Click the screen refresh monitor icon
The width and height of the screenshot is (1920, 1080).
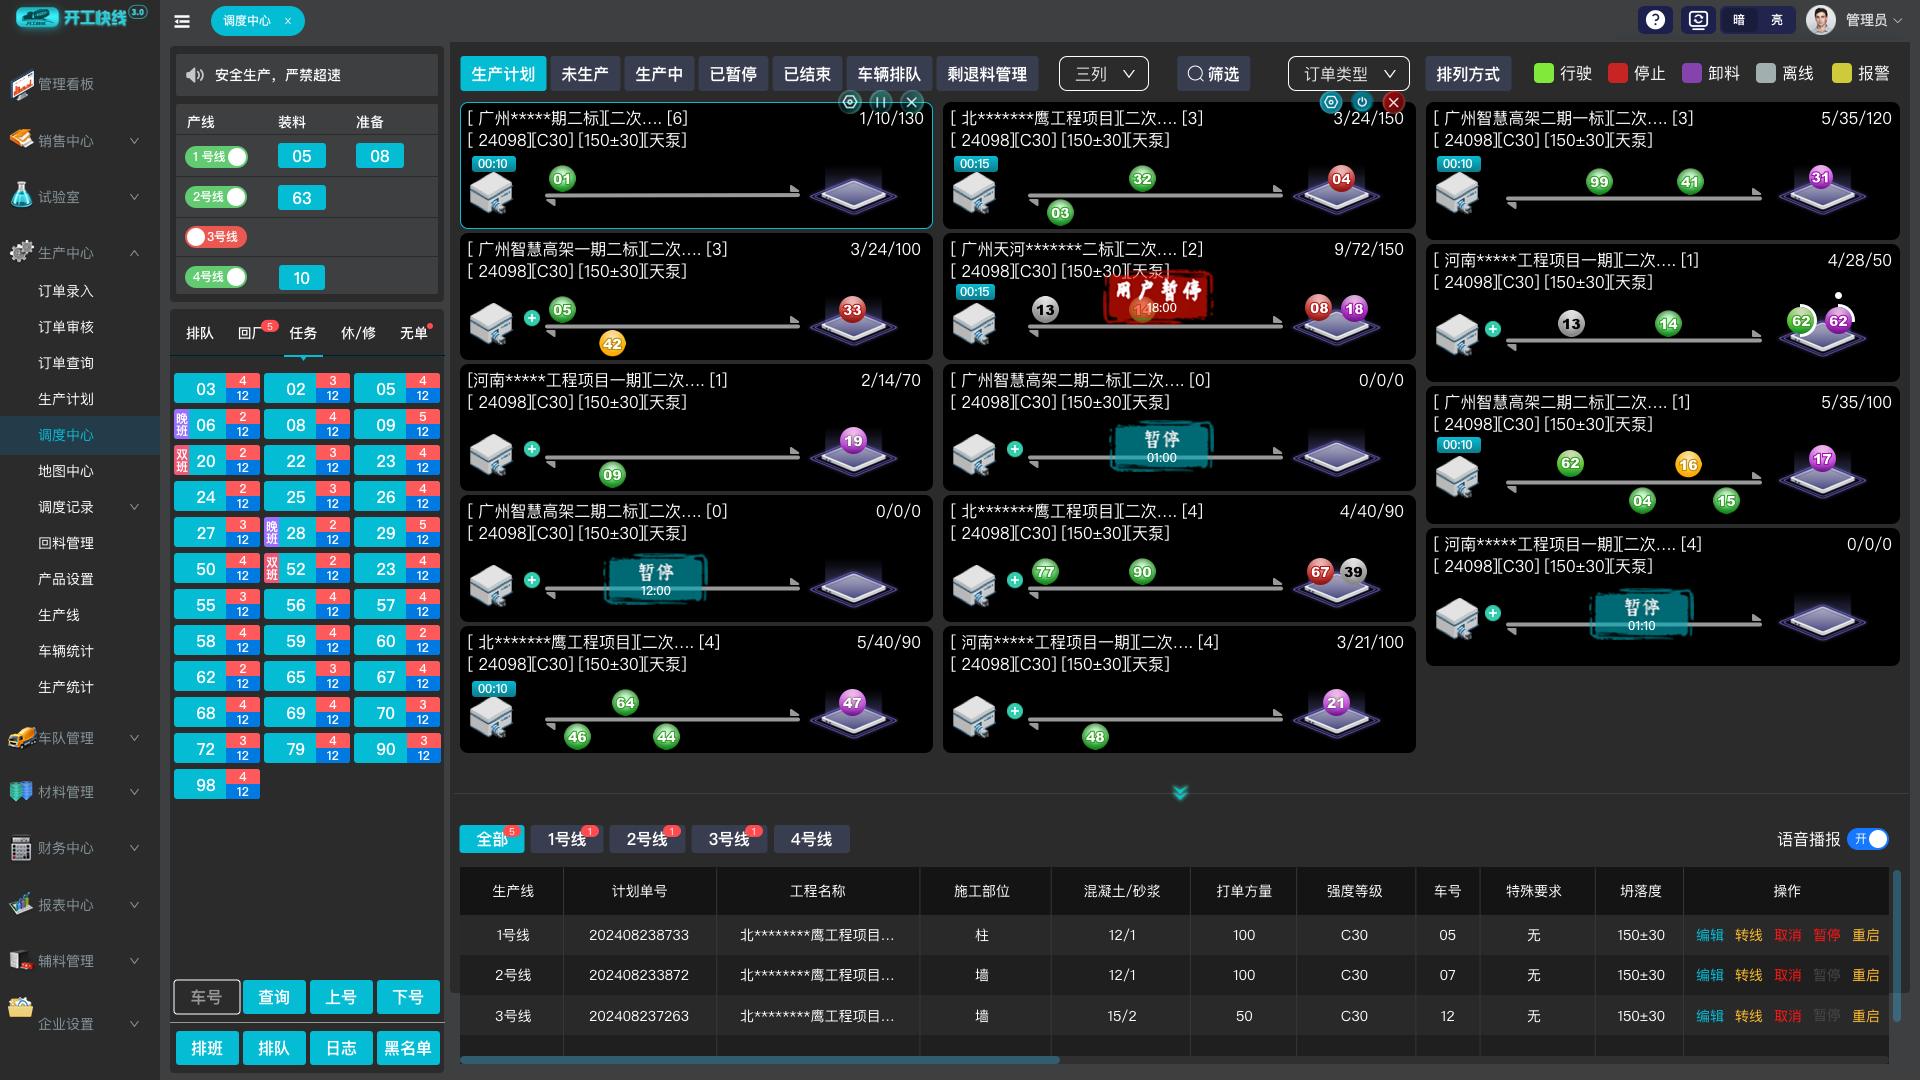coord(1698,20)
